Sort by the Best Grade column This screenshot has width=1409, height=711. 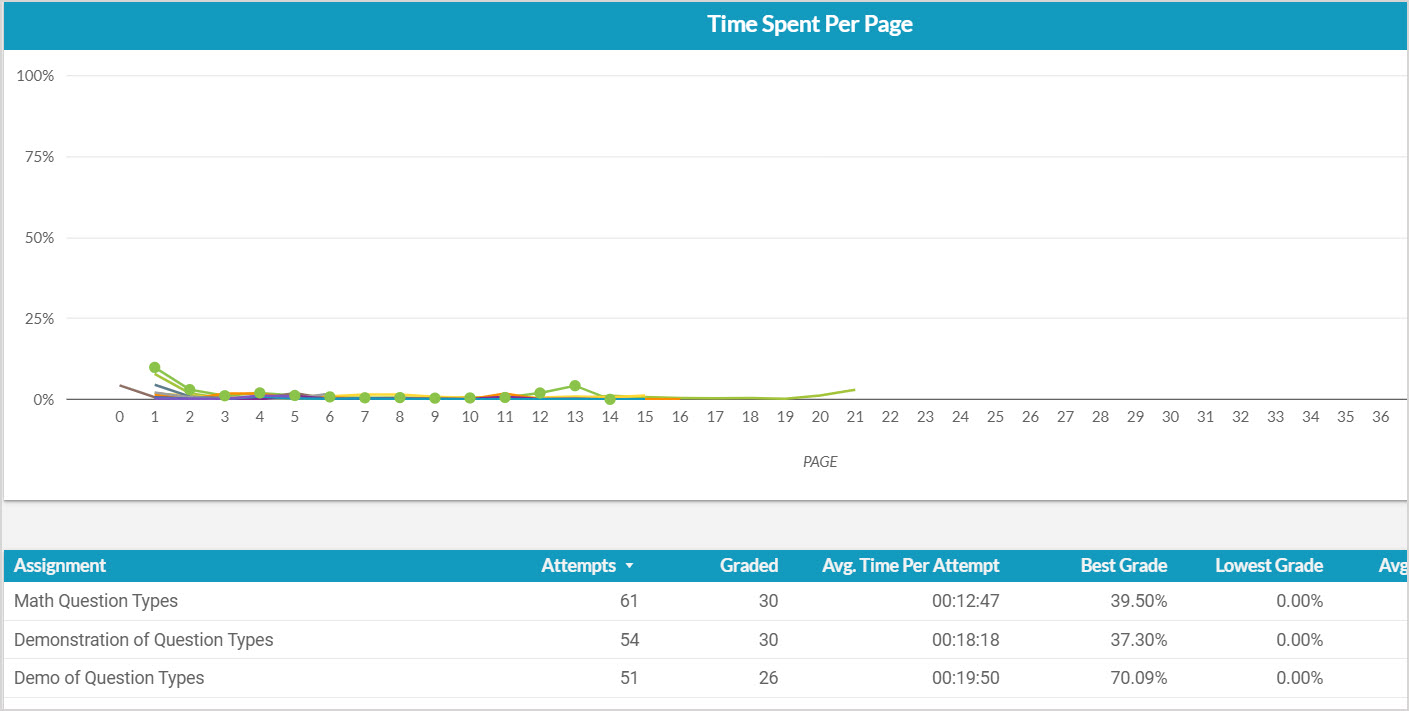1123,565
